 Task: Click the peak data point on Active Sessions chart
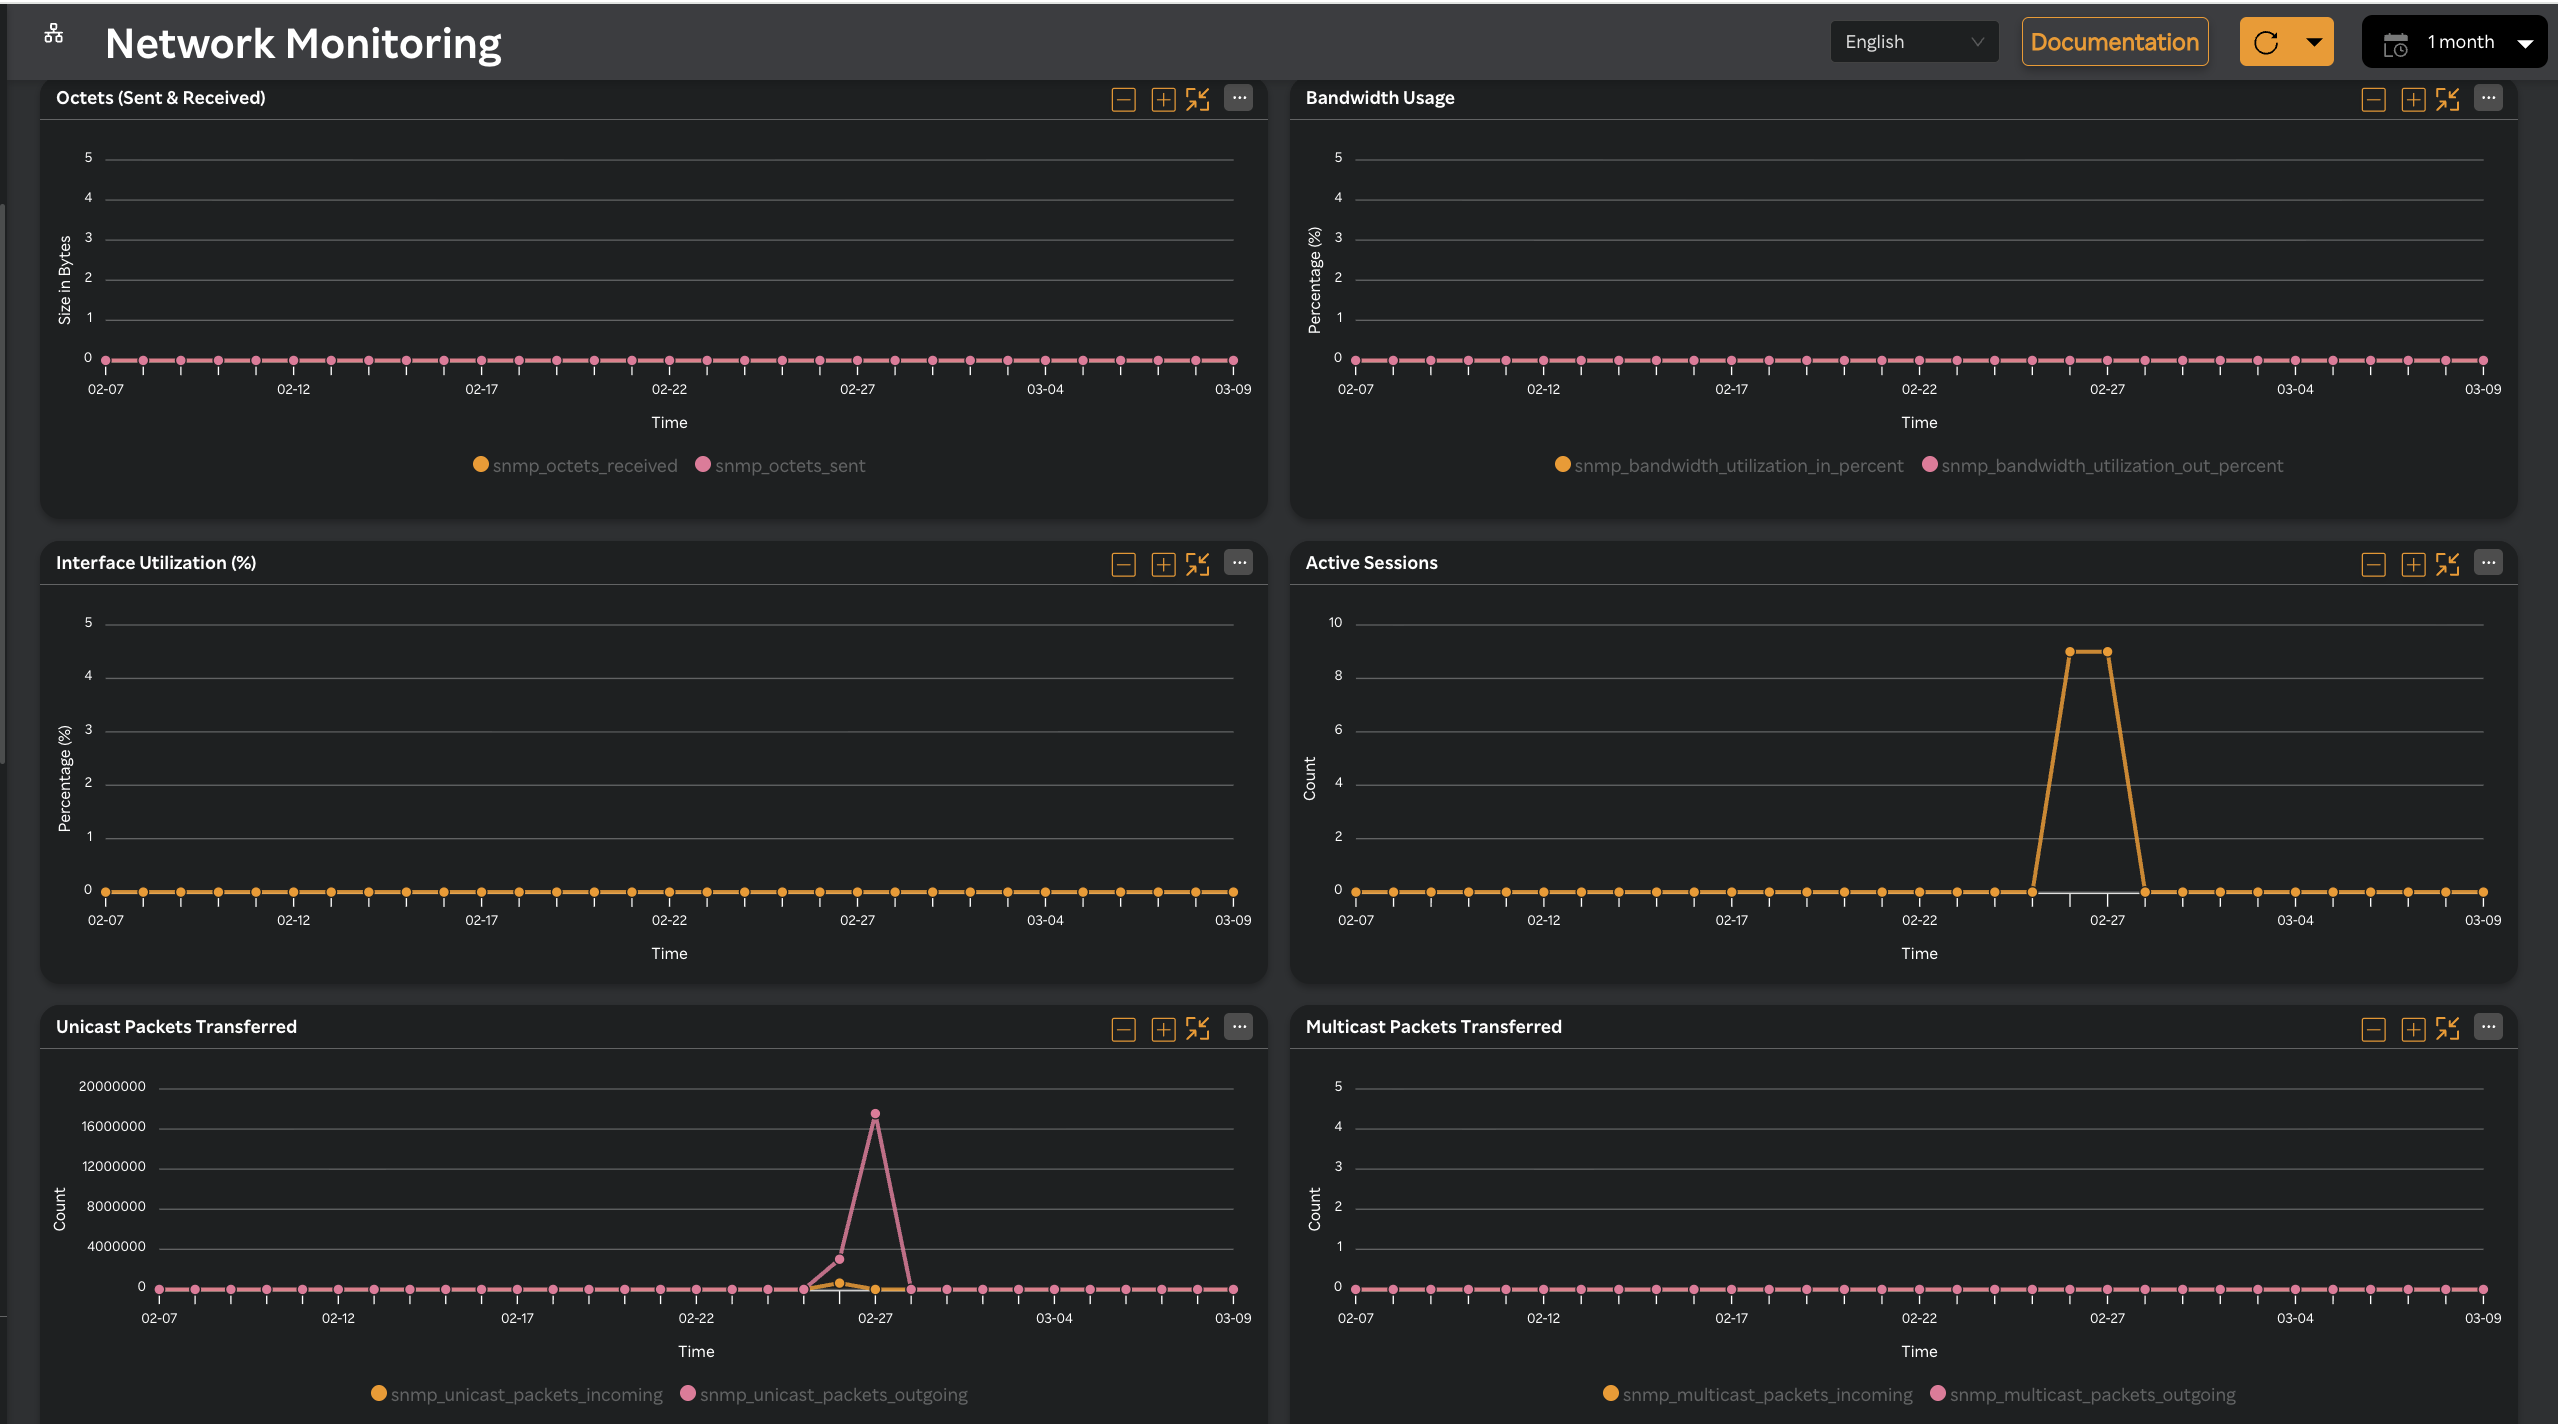2072,651
